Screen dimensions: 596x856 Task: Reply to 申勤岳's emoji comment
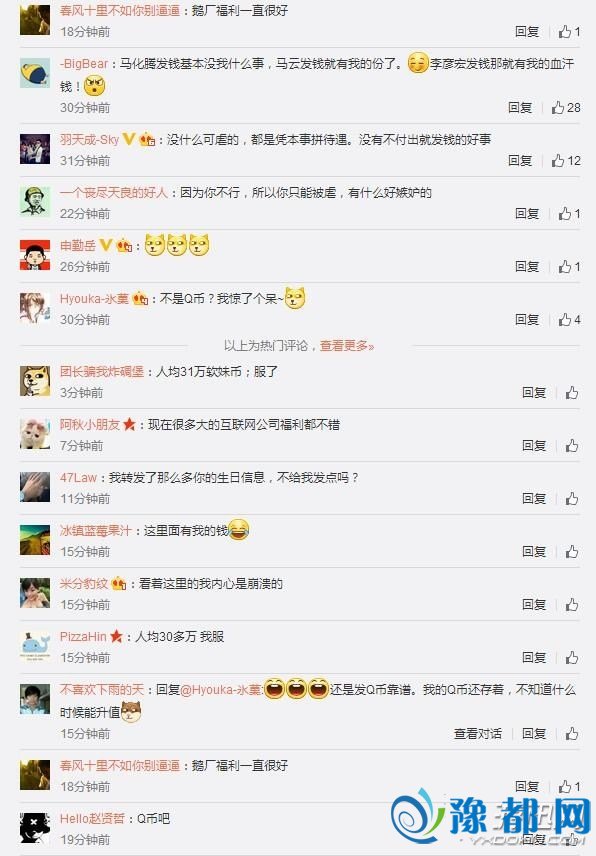(x=527, y=266)
